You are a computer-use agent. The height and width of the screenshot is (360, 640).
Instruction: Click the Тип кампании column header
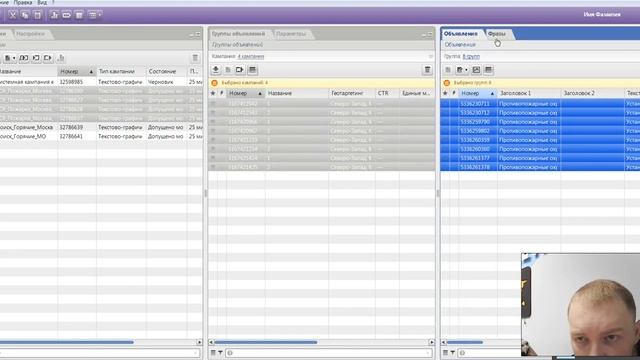(121, 71)
